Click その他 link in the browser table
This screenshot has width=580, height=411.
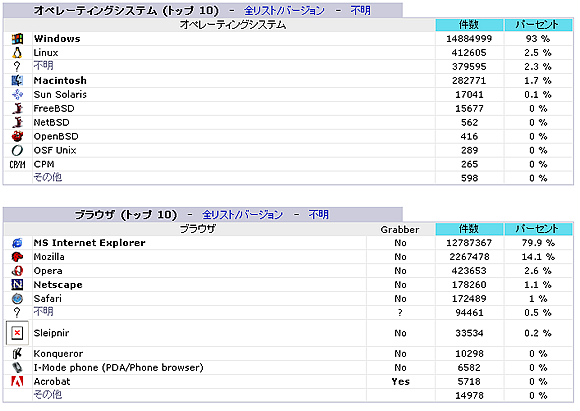(48, 395)
